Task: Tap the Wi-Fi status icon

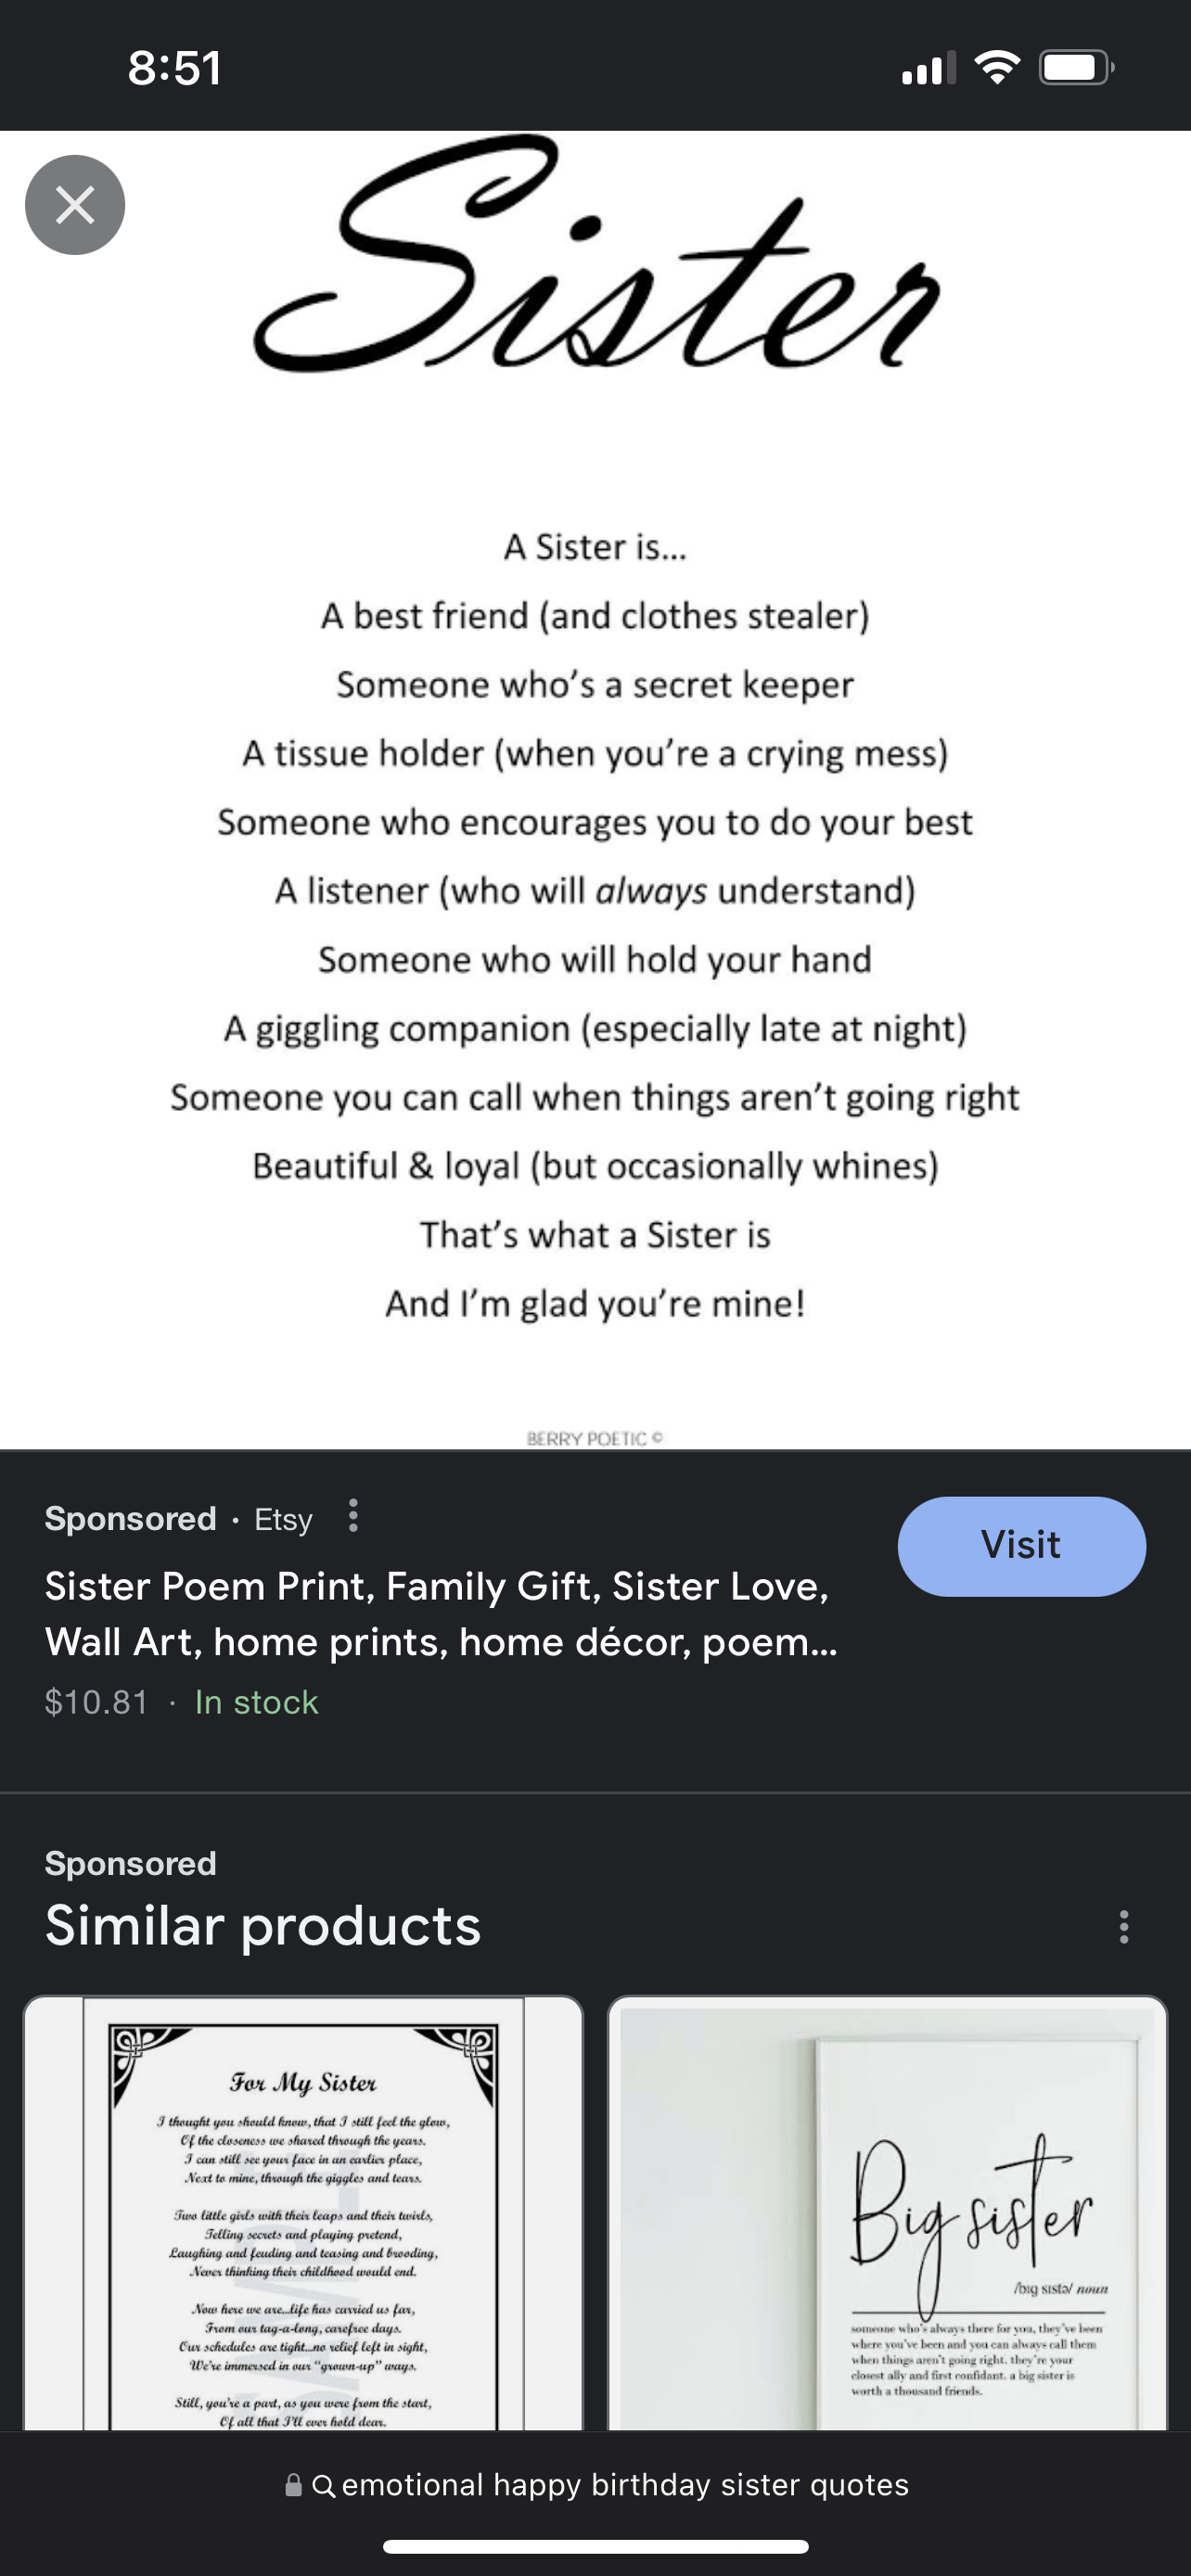Action: coord(997,68)
